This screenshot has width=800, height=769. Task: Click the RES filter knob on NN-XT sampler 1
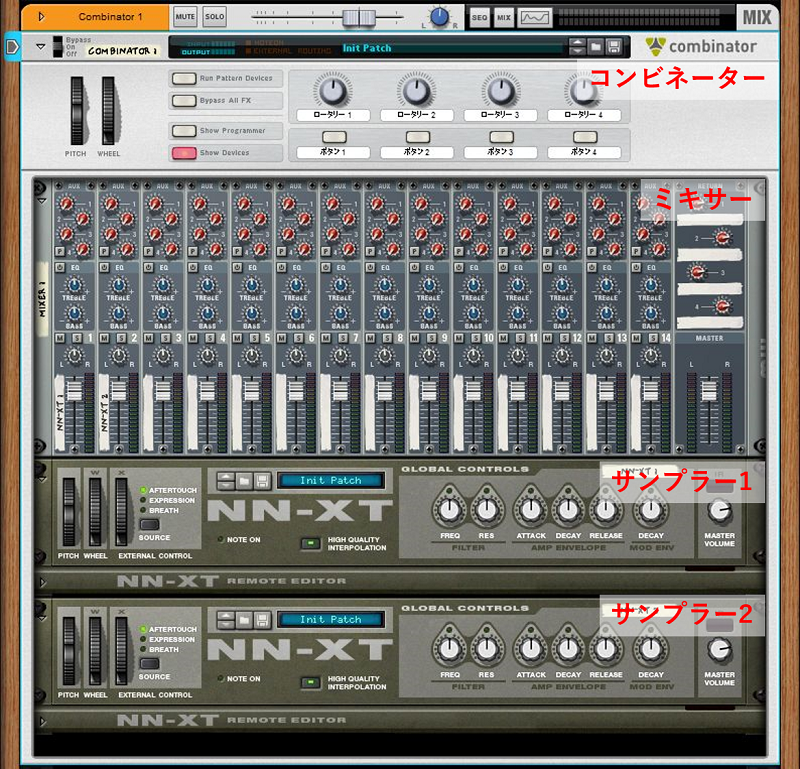(x=486, y=509)
